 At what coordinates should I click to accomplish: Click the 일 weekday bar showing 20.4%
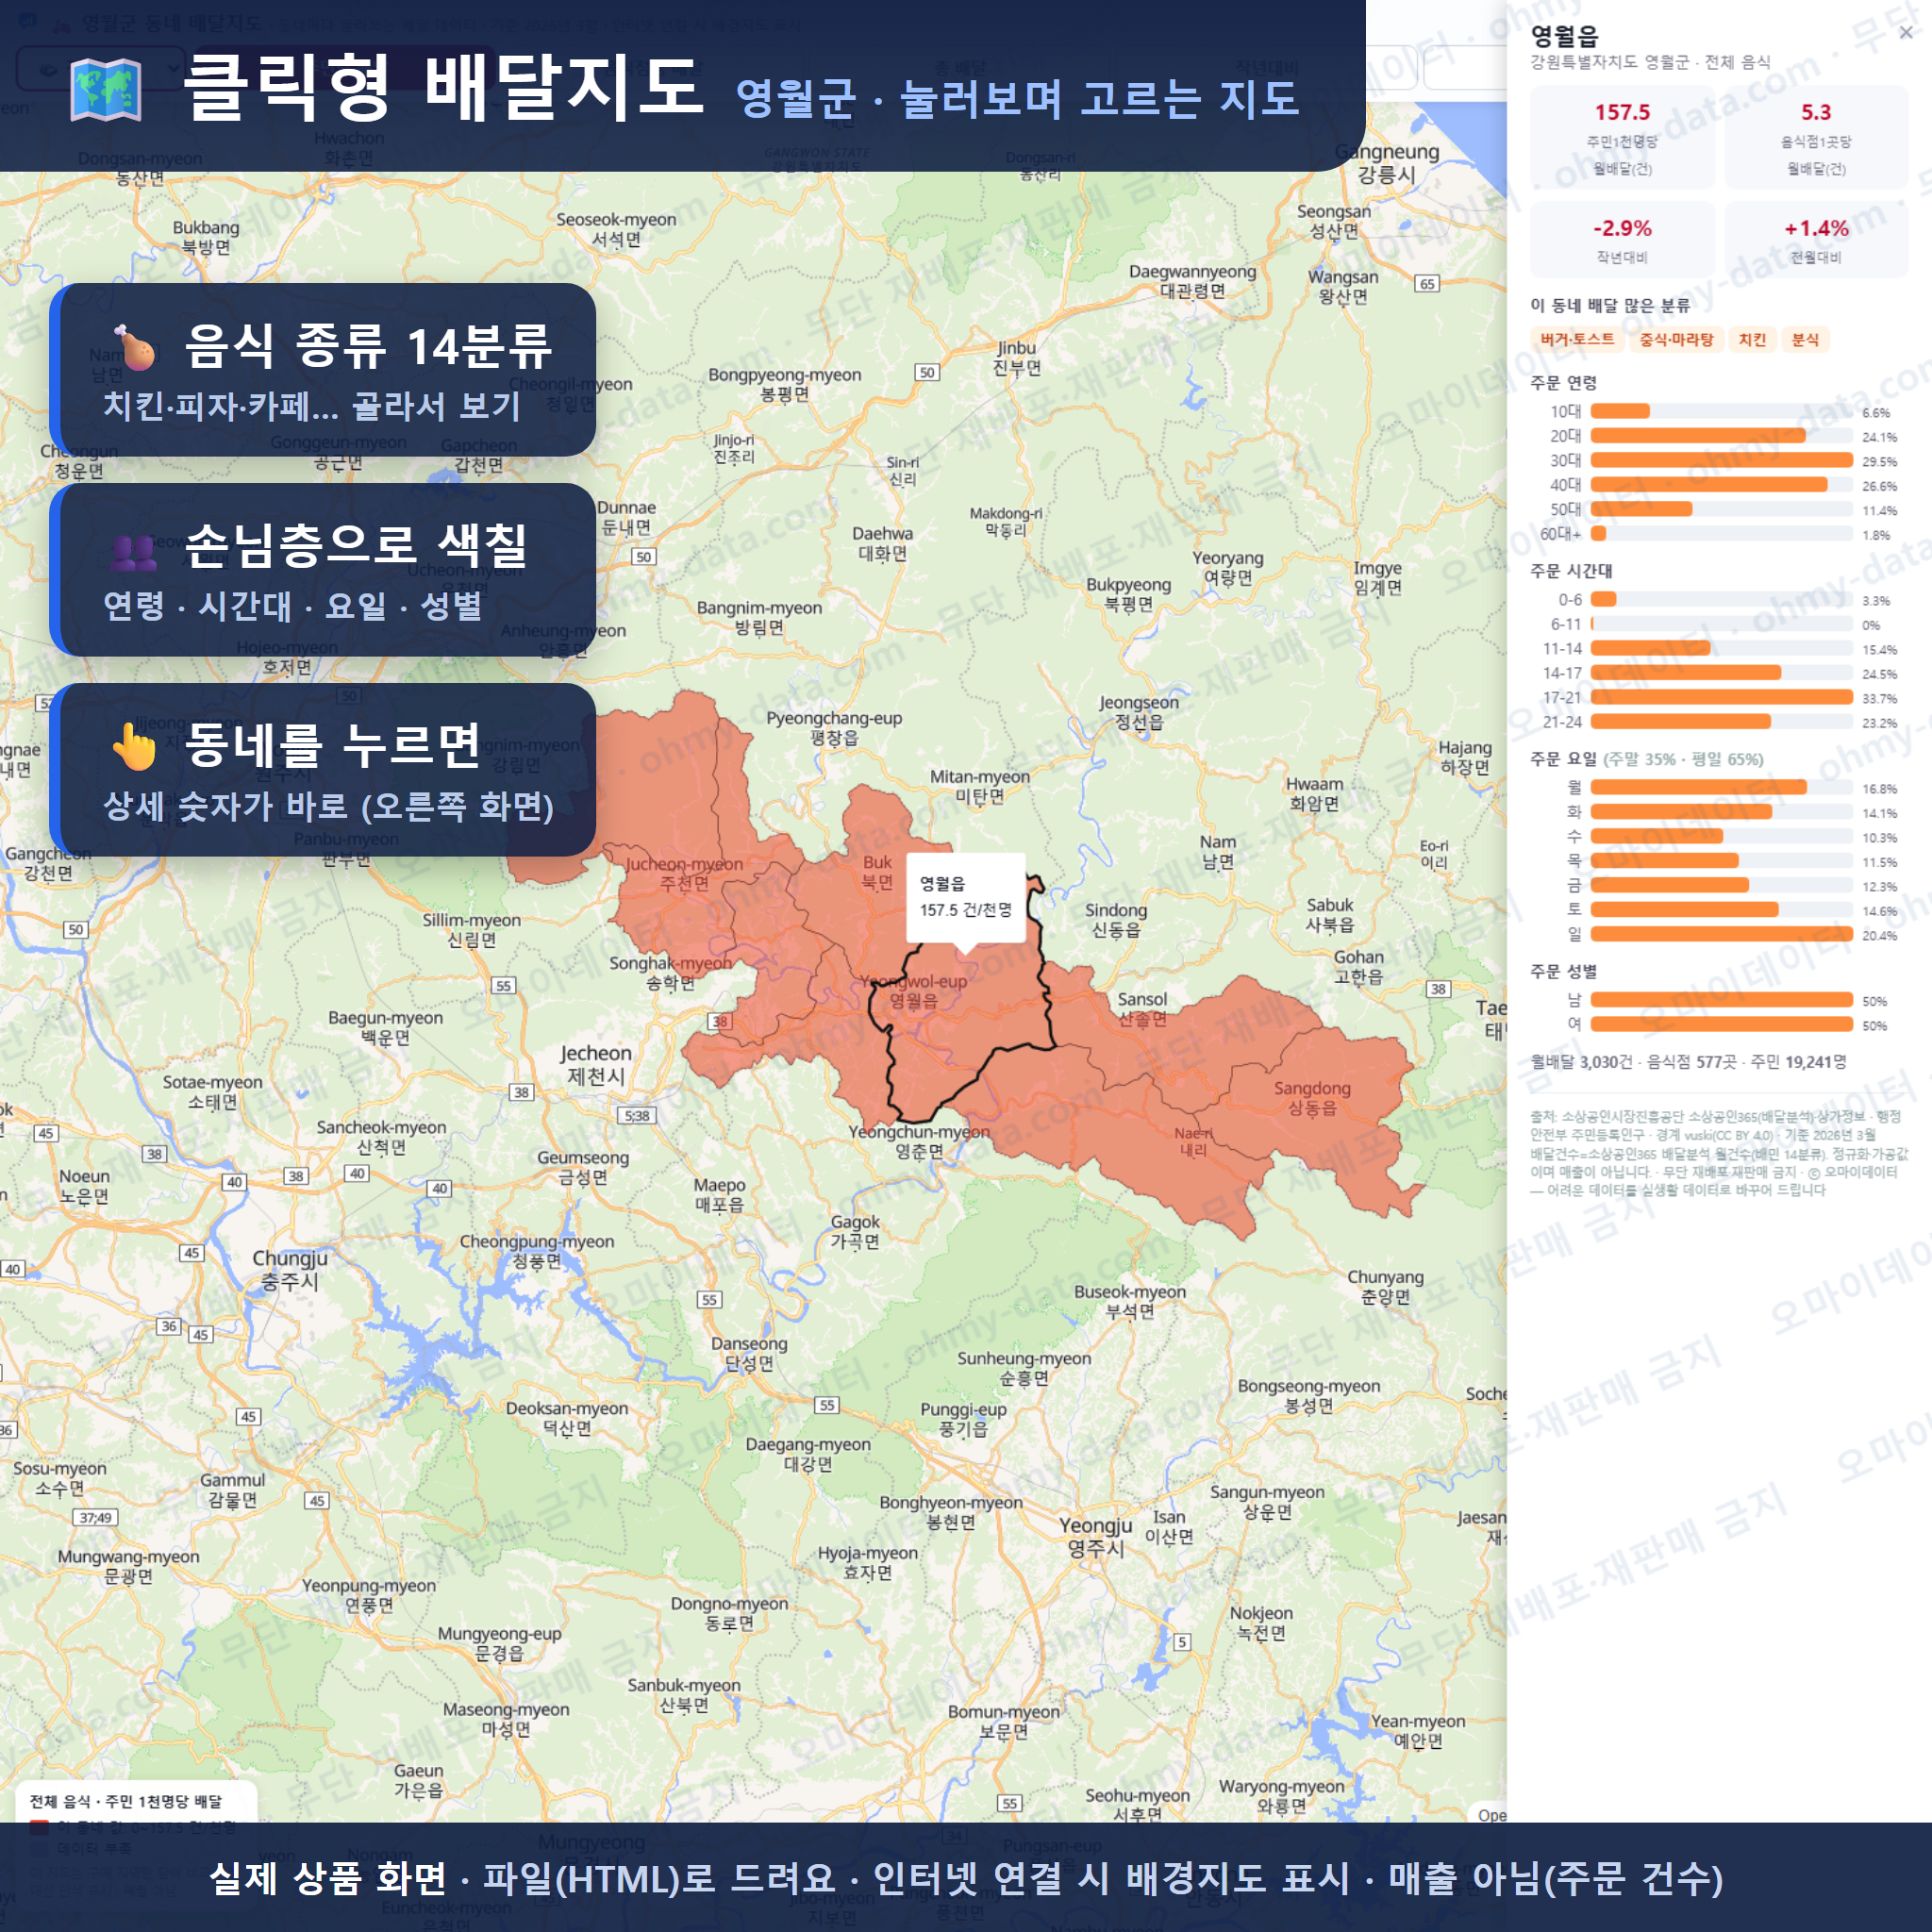1721,934
